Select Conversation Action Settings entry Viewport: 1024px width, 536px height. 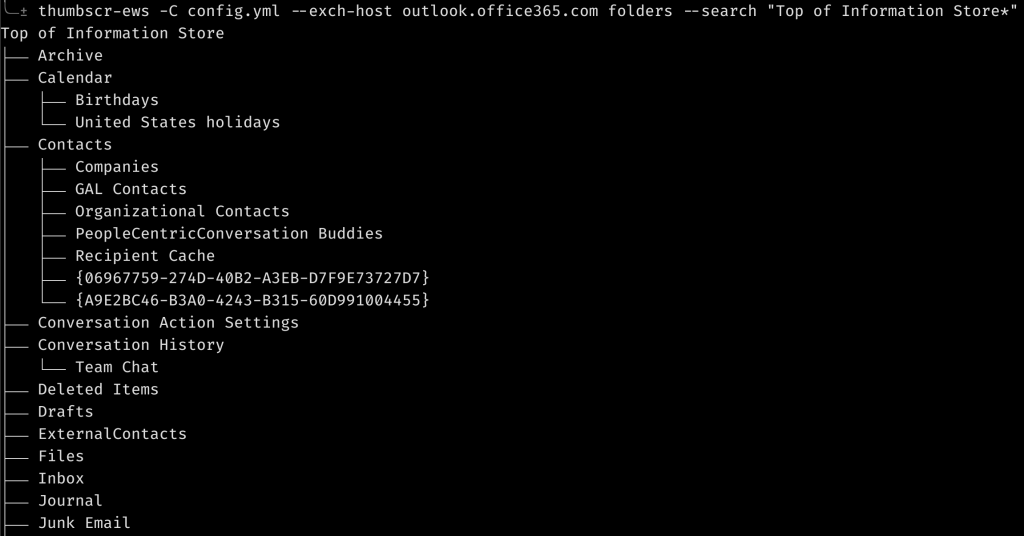pyautogui.click(x=168, y=323)
